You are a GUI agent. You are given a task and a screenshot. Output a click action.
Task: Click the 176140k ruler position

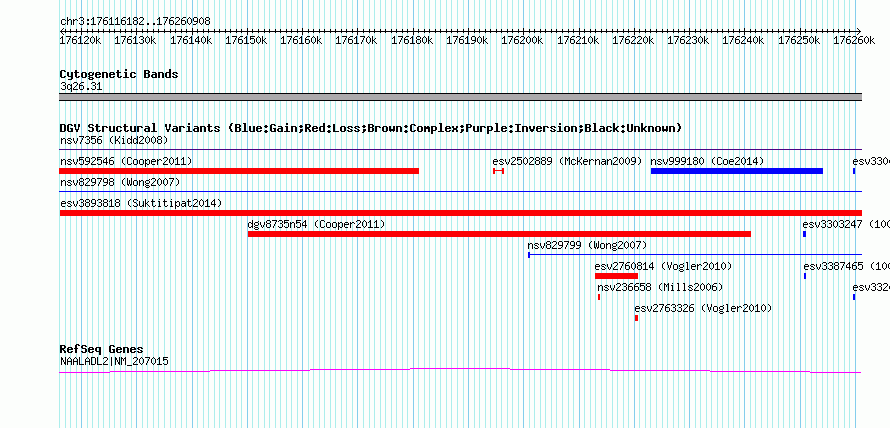click(191, 40)
